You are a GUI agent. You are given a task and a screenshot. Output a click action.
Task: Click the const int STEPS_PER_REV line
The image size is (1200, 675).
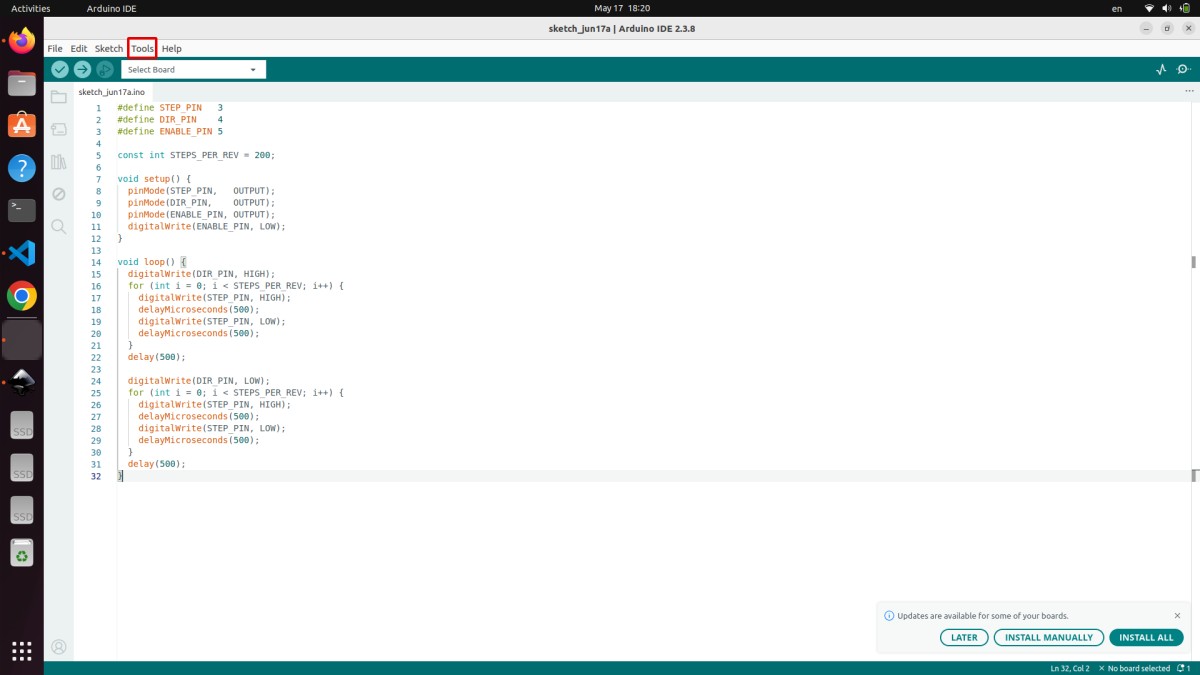[x=196, y=155]
